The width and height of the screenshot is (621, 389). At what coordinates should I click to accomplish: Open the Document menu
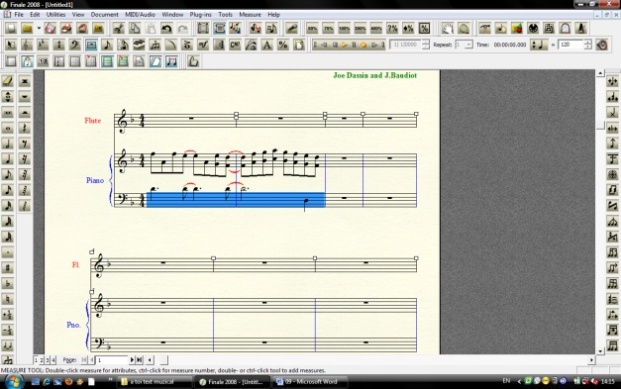pos(105,15)
